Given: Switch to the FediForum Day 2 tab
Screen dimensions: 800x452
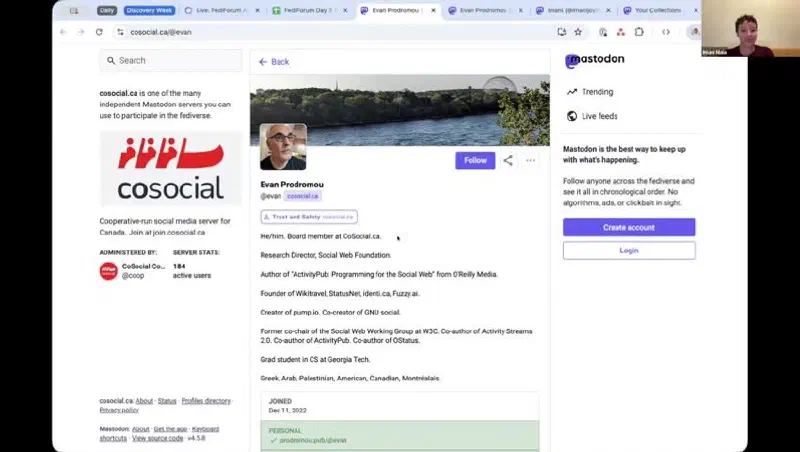Looking at the screenshot, I should pos(310,10).
